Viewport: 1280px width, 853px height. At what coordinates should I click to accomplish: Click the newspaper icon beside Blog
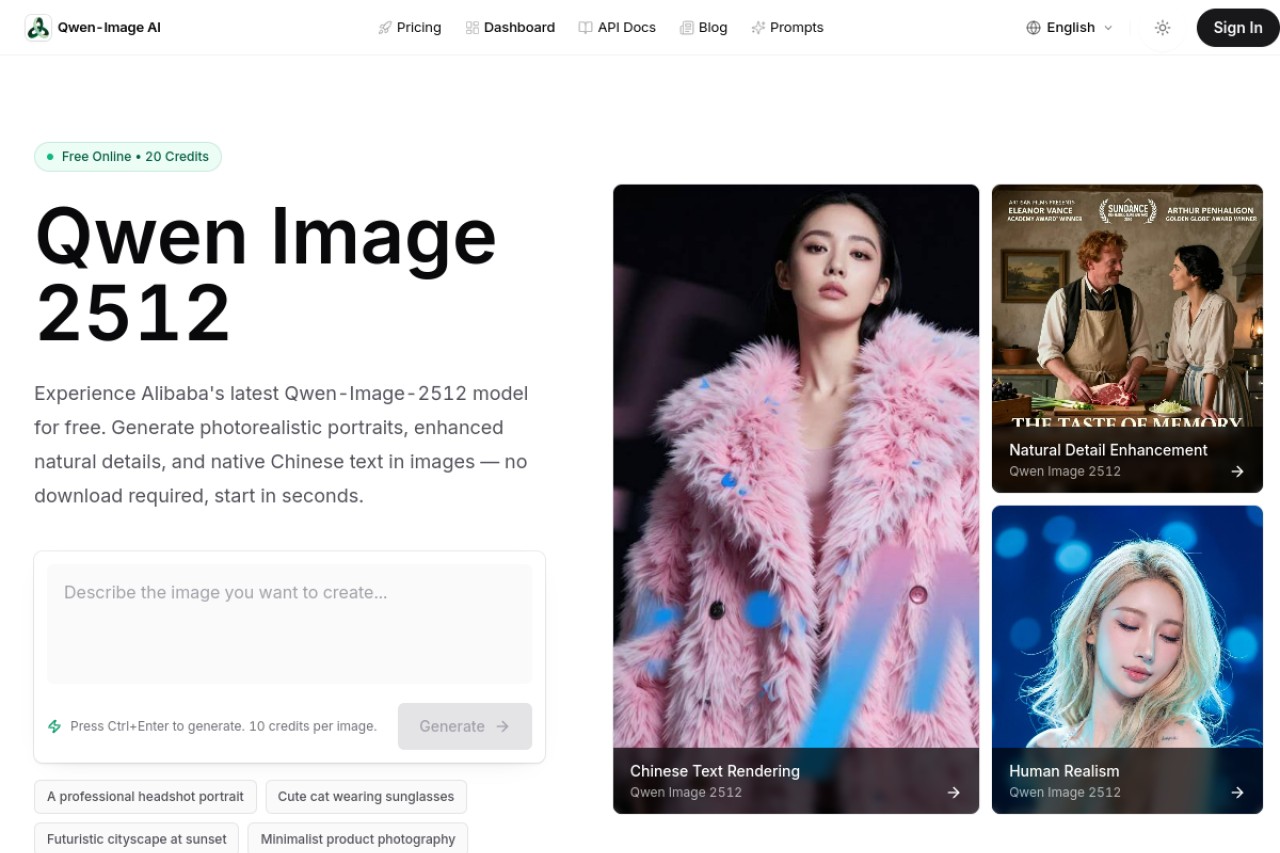coord(687,28)
